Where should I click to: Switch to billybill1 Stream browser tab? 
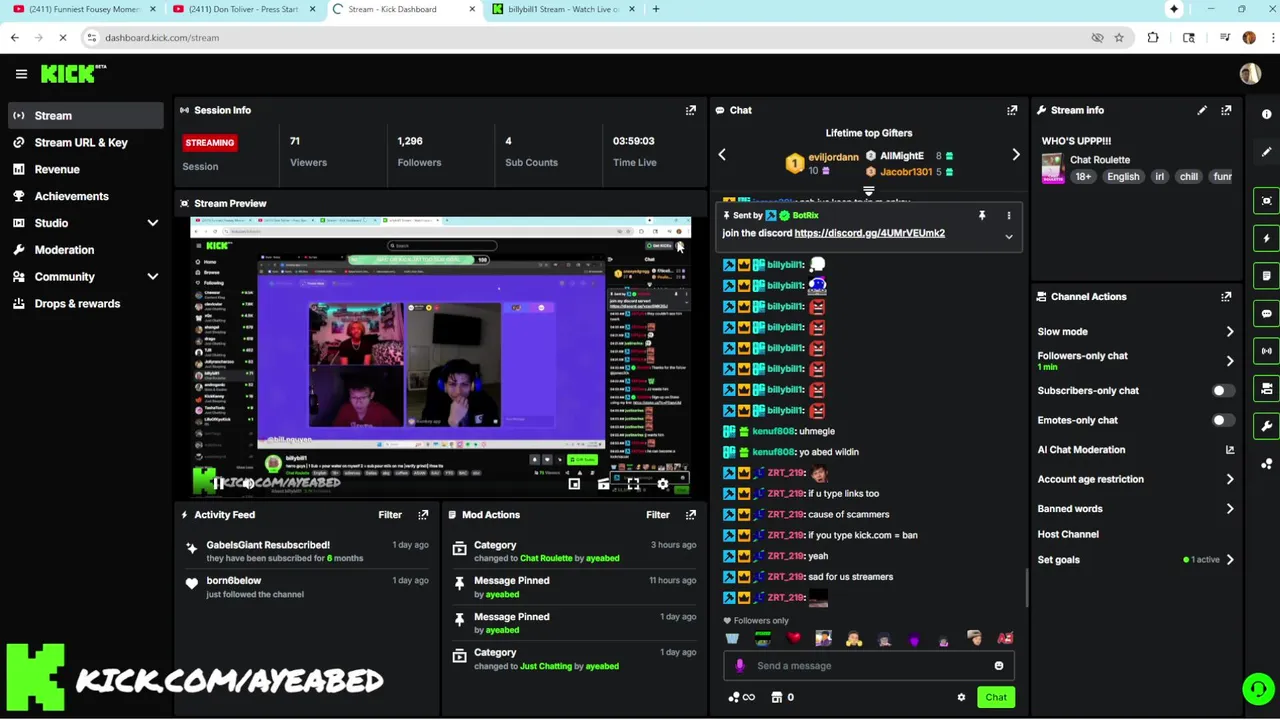pyautogui.click(x=562, y=9)
